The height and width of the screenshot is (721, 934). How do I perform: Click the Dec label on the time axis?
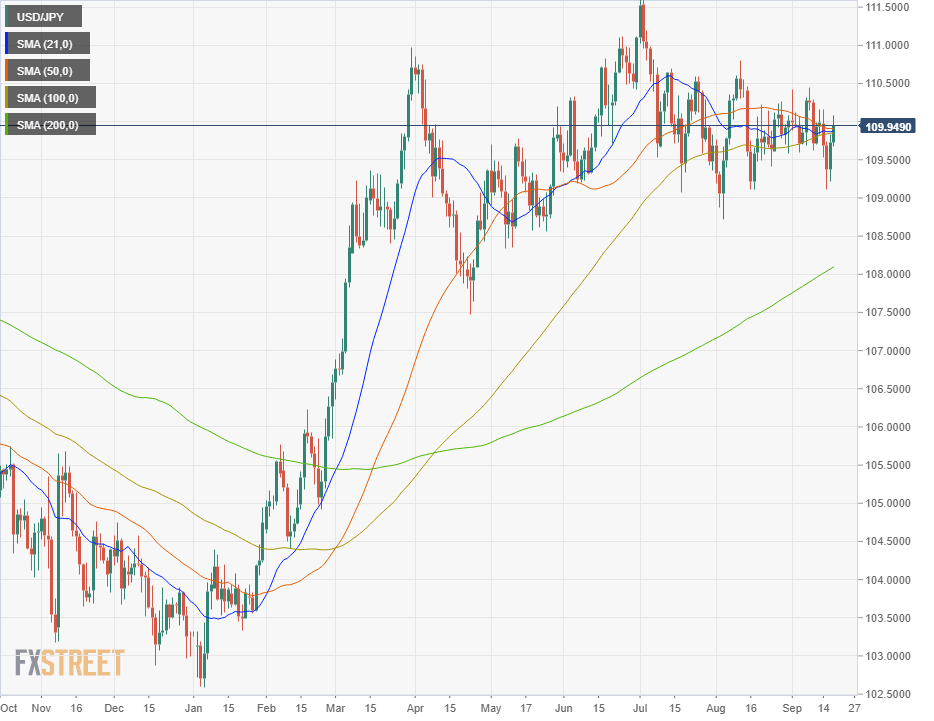(114, 708)
